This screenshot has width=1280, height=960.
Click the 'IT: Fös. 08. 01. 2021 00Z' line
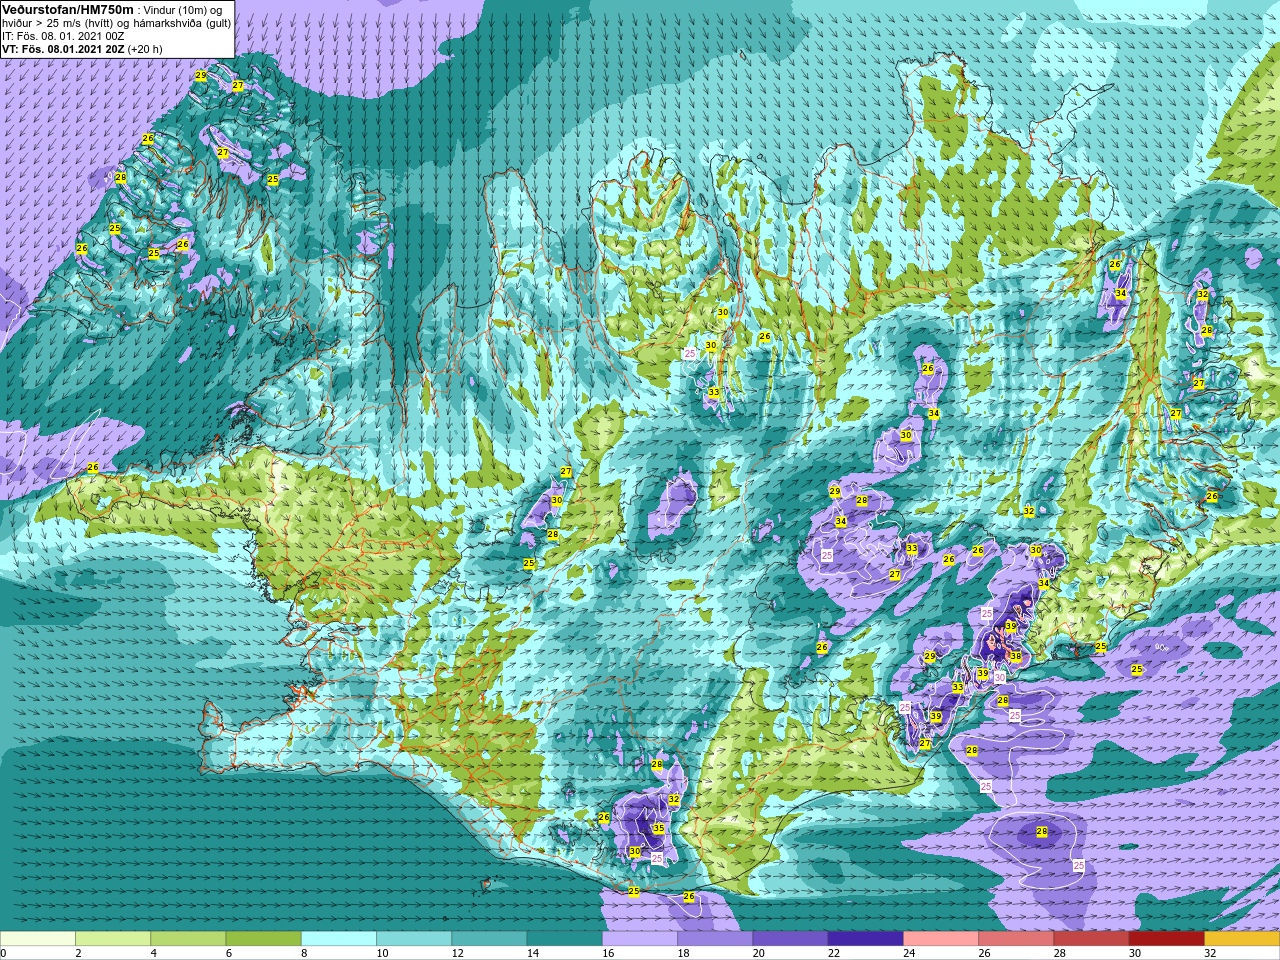[x=63, y=35]
